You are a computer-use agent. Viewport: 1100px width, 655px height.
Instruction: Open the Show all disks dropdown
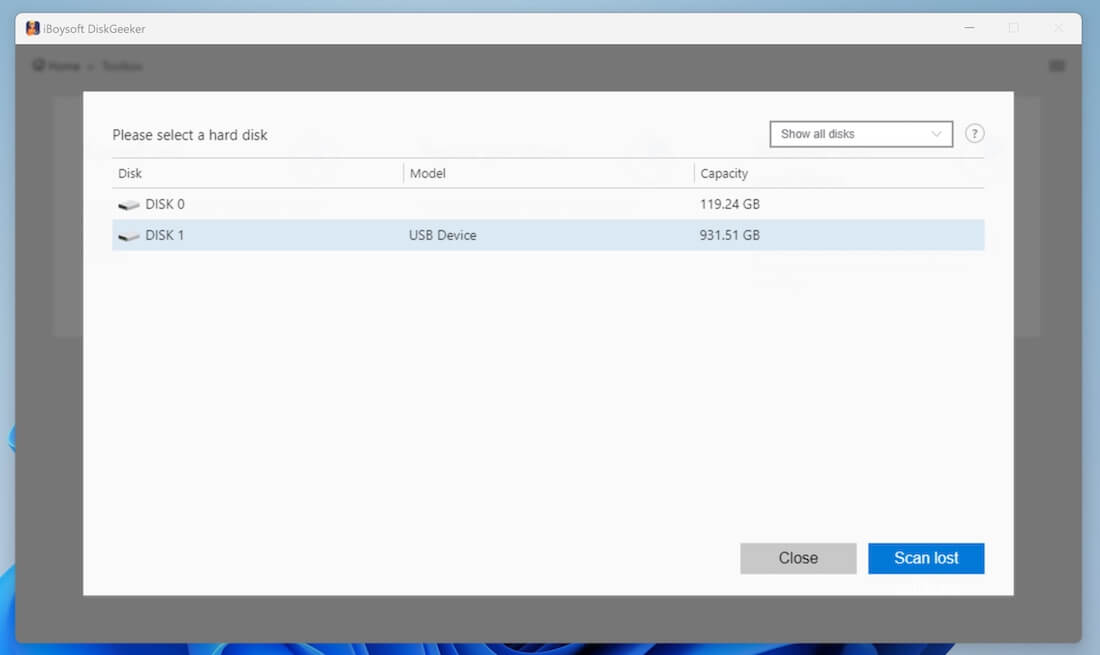pyautogui.click(x=861, y=134)
